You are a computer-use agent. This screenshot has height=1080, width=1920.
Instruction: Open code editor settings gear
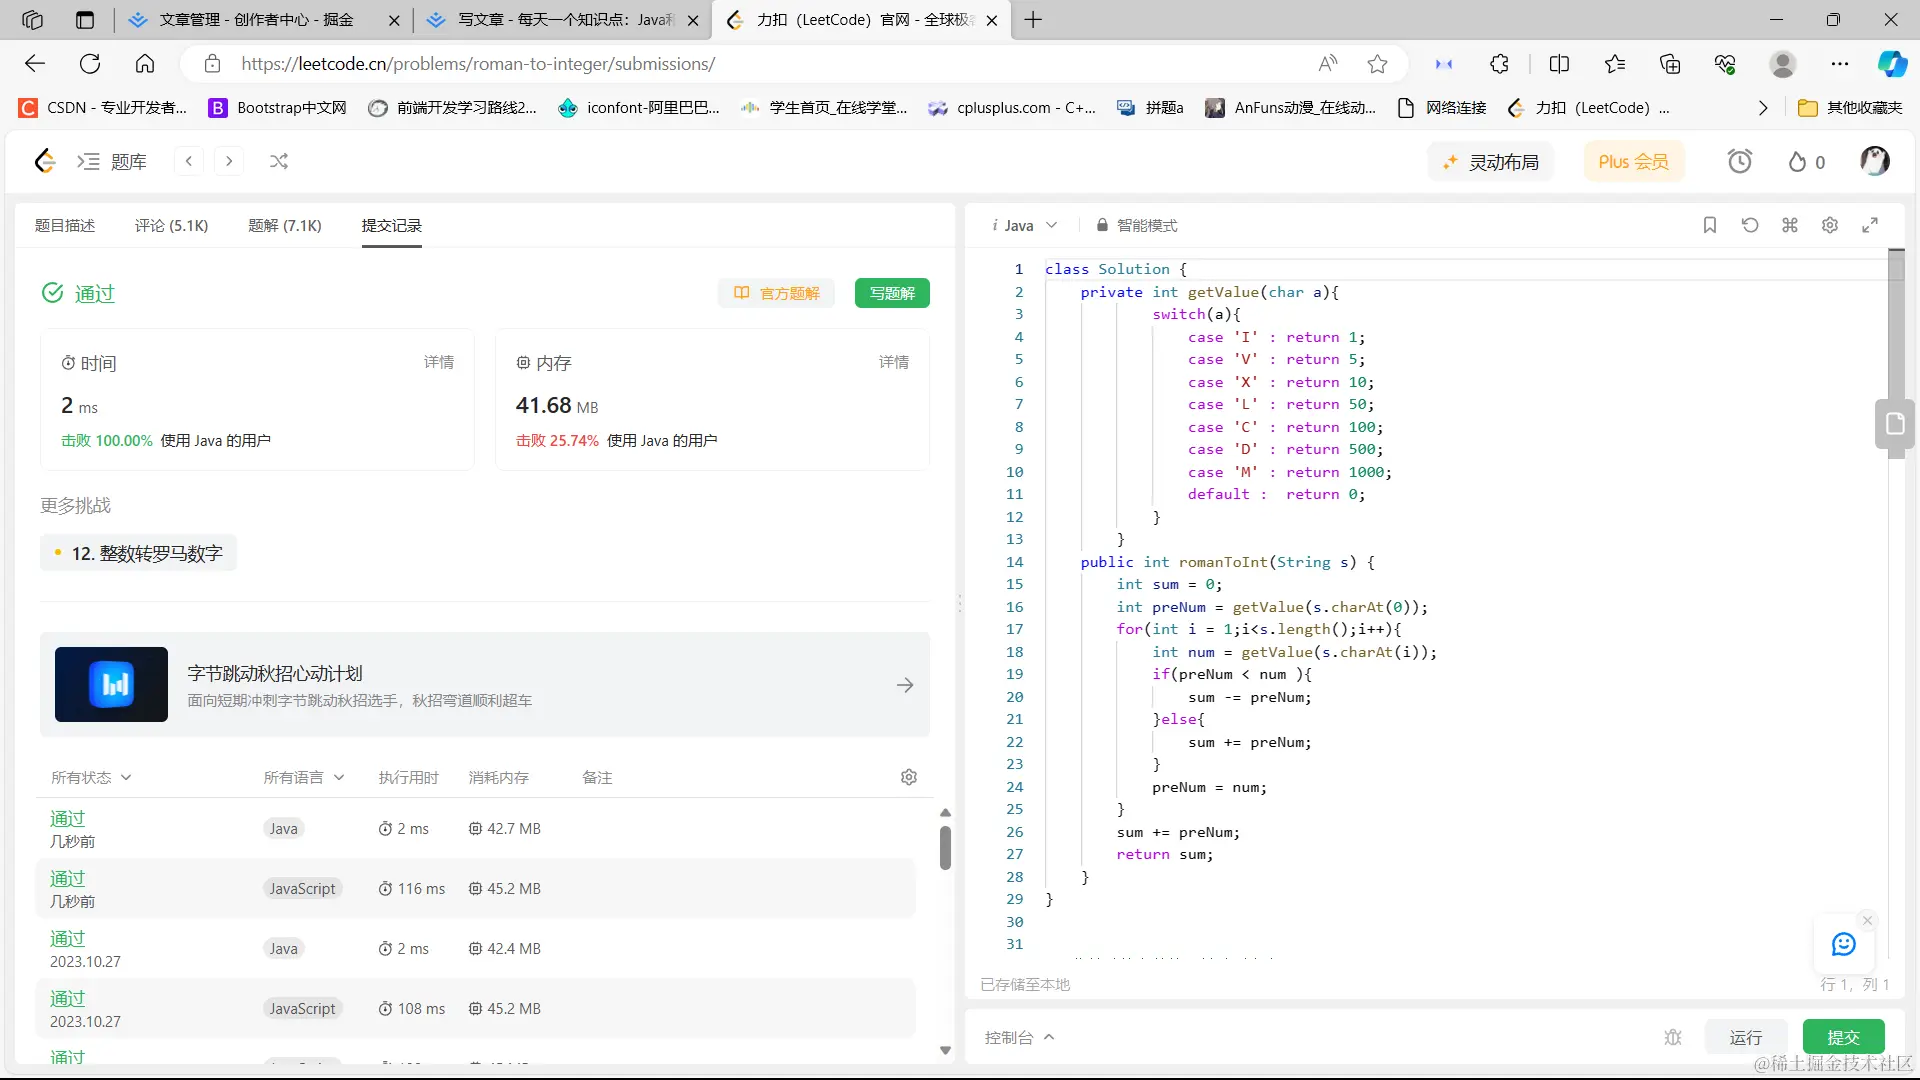1830,225
